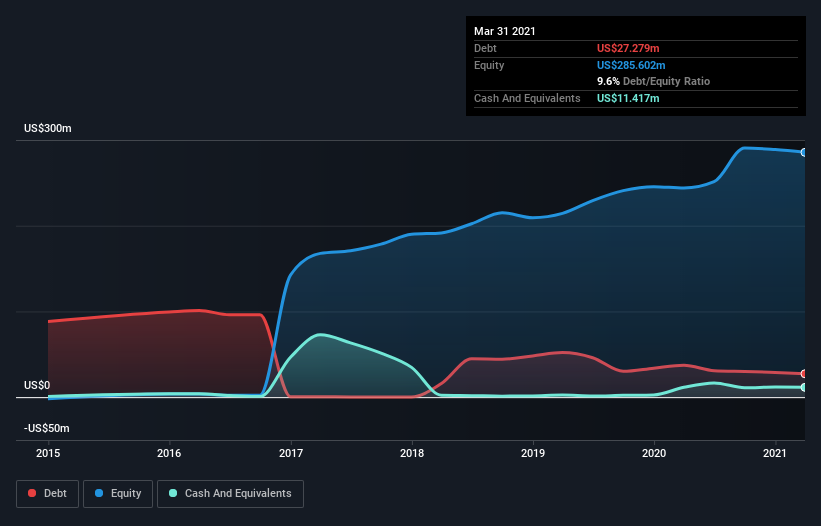Viewport: 821px width, 526px height.
Task: Select the 2018 x-axis label
Action: coord(412,453)
